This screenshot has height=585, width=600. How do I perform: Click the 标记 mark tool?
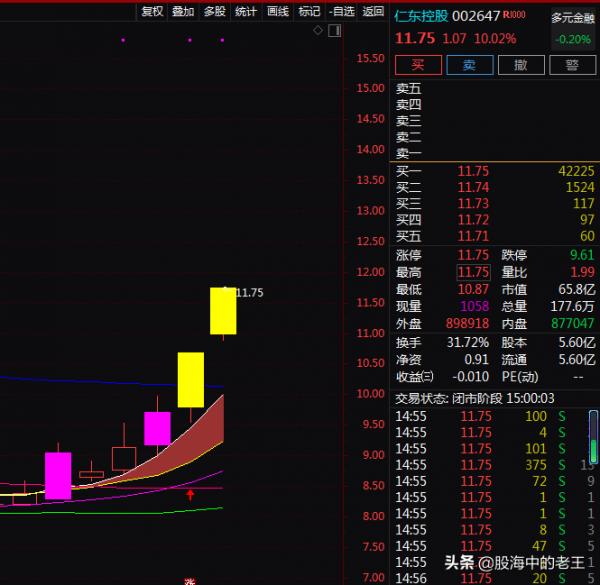coord(310,11)
